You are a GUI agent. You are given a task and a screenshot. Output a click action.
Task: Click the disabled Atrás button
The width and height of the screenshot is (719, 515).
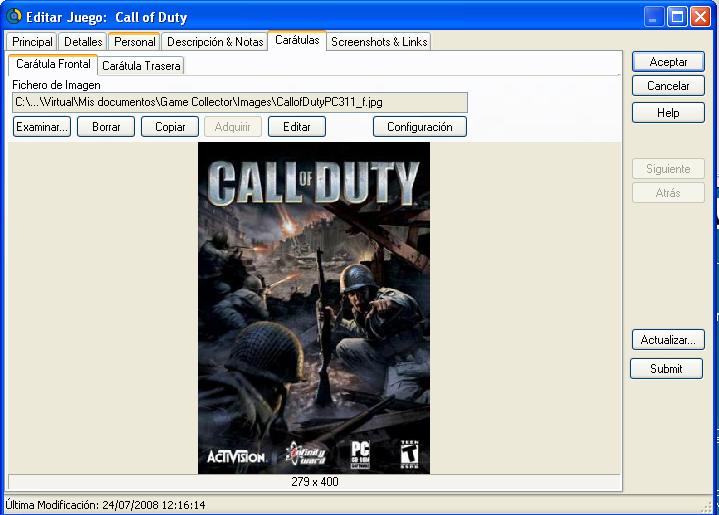[x=668, y=193]
